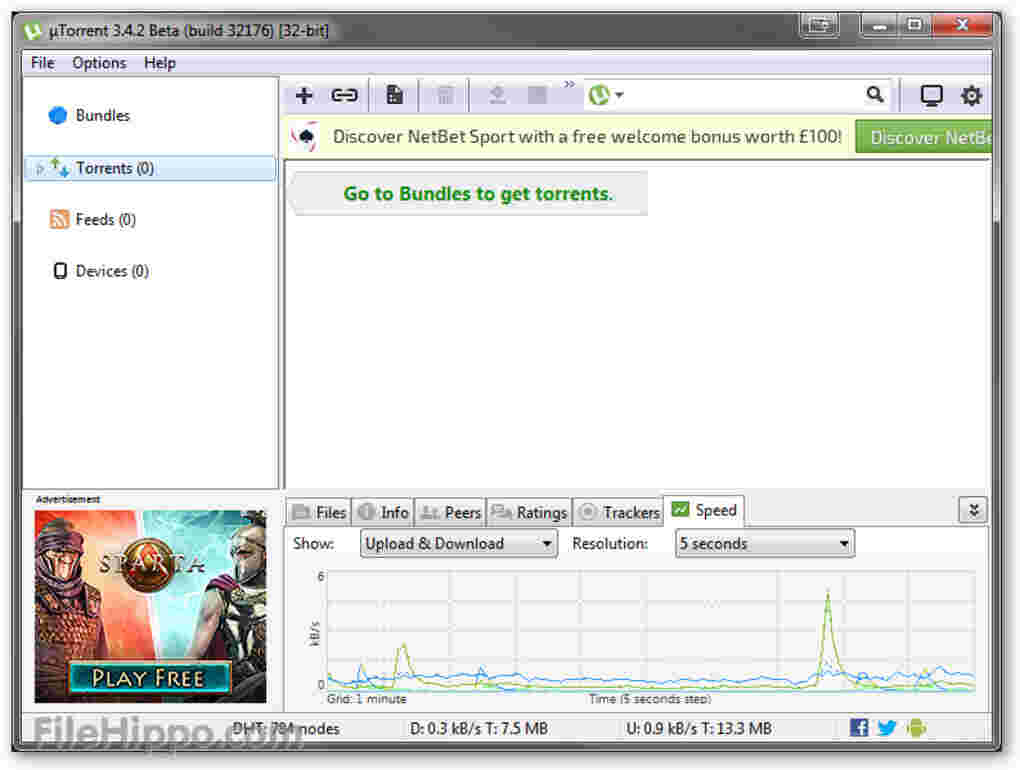Open the Facebook icon in status bar
The image size is (1020, 770).
pos(859,728)
